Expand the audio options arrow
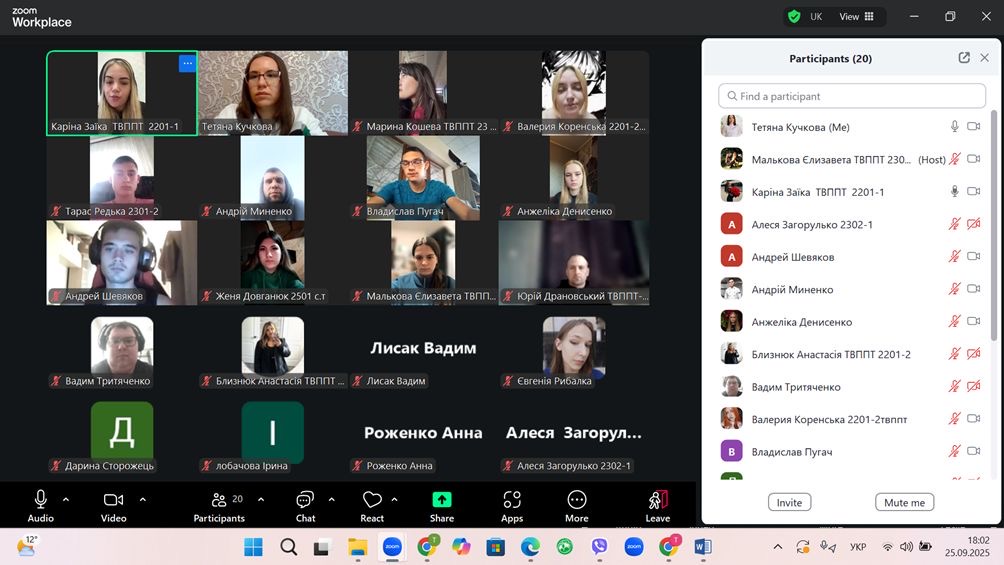Image resolution: width=1004 pixels, height=565 pixels. coord(66,499)
